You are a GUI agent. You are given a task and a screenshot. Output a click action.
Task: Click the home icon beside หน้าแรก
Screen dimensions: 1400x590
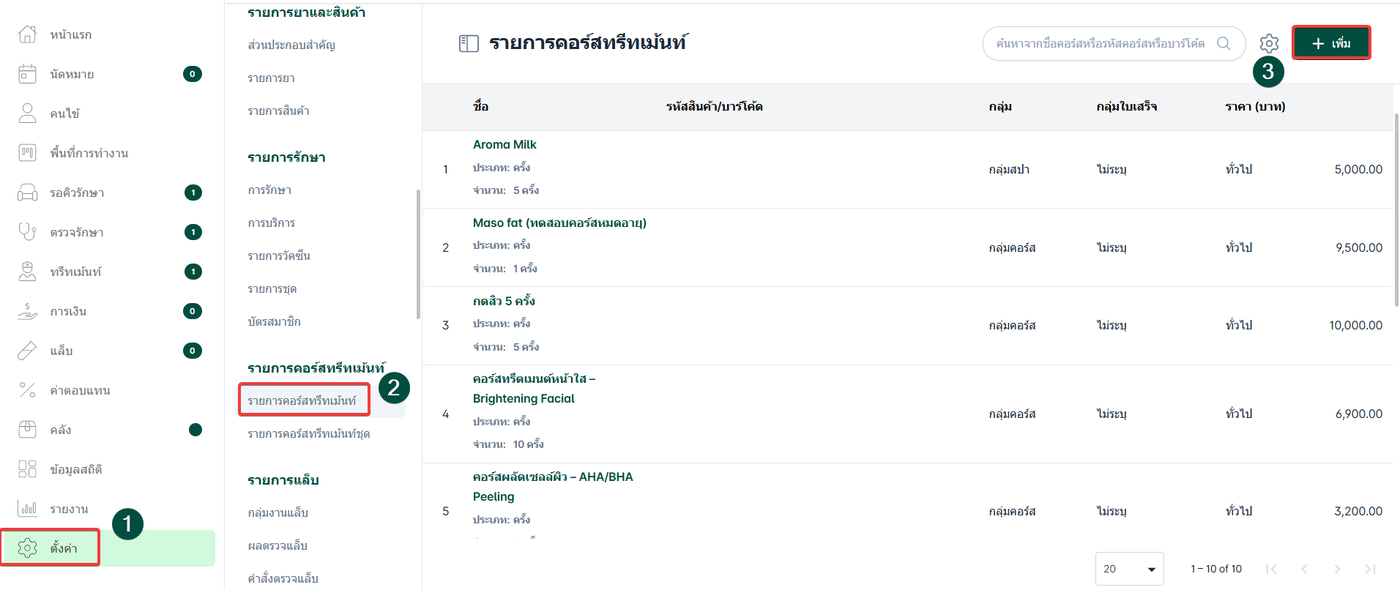click(x=27, y=35)
